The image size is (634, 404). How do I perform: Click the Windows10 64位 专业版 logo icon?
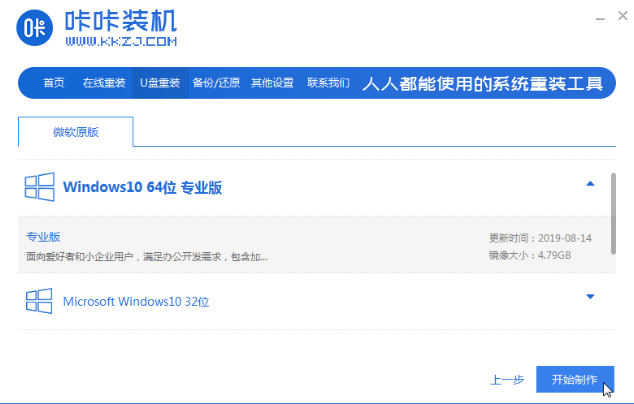coord(39,187)
